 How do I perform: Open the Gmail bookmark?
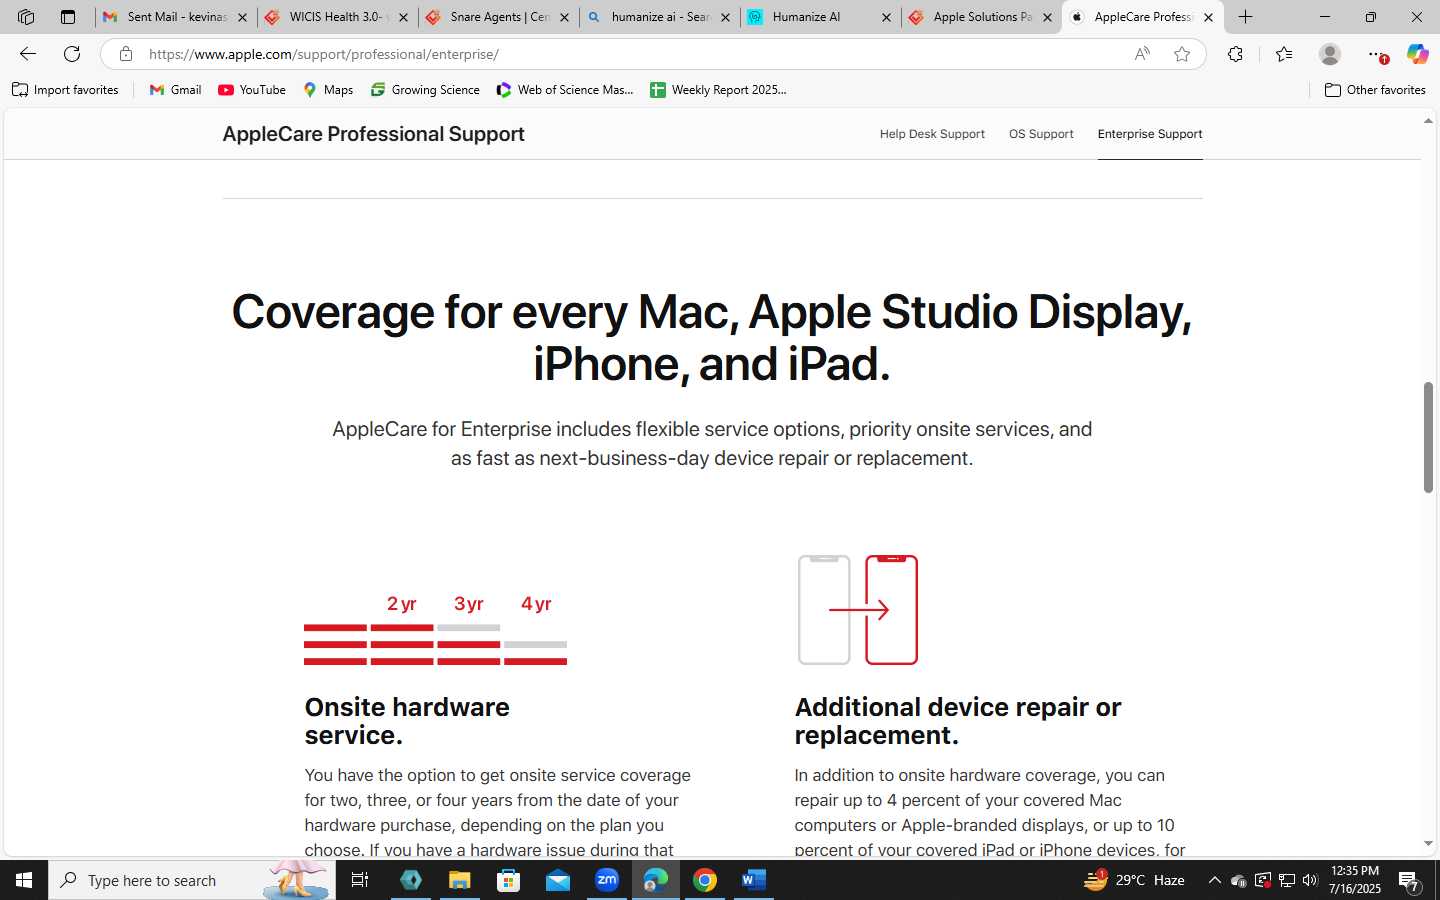(175, 90)
